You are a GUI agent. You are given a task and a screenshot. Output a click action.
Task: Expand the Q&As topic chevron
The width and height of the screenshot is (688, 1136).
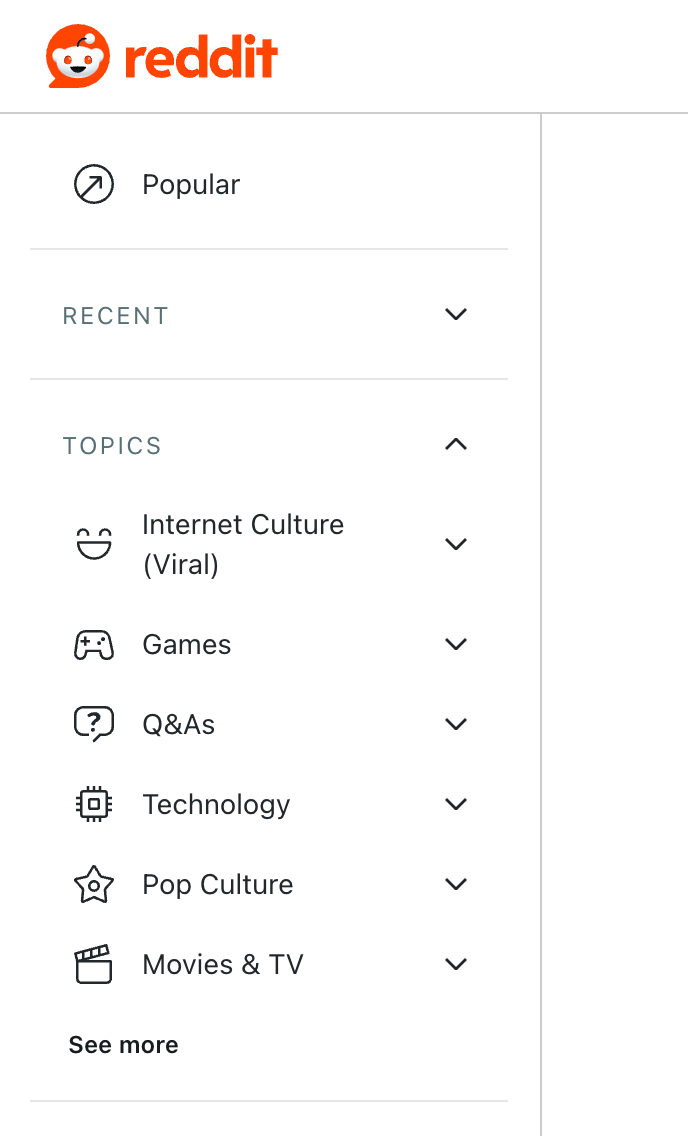[456, 725]
